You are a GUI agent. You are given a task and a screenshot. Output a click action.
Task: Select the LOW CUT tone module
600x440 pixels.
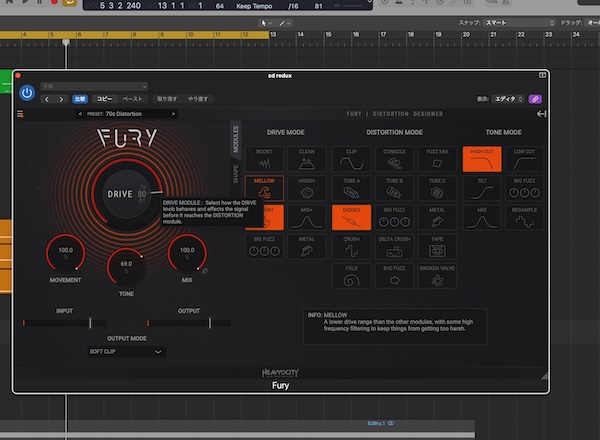[524, 159]
